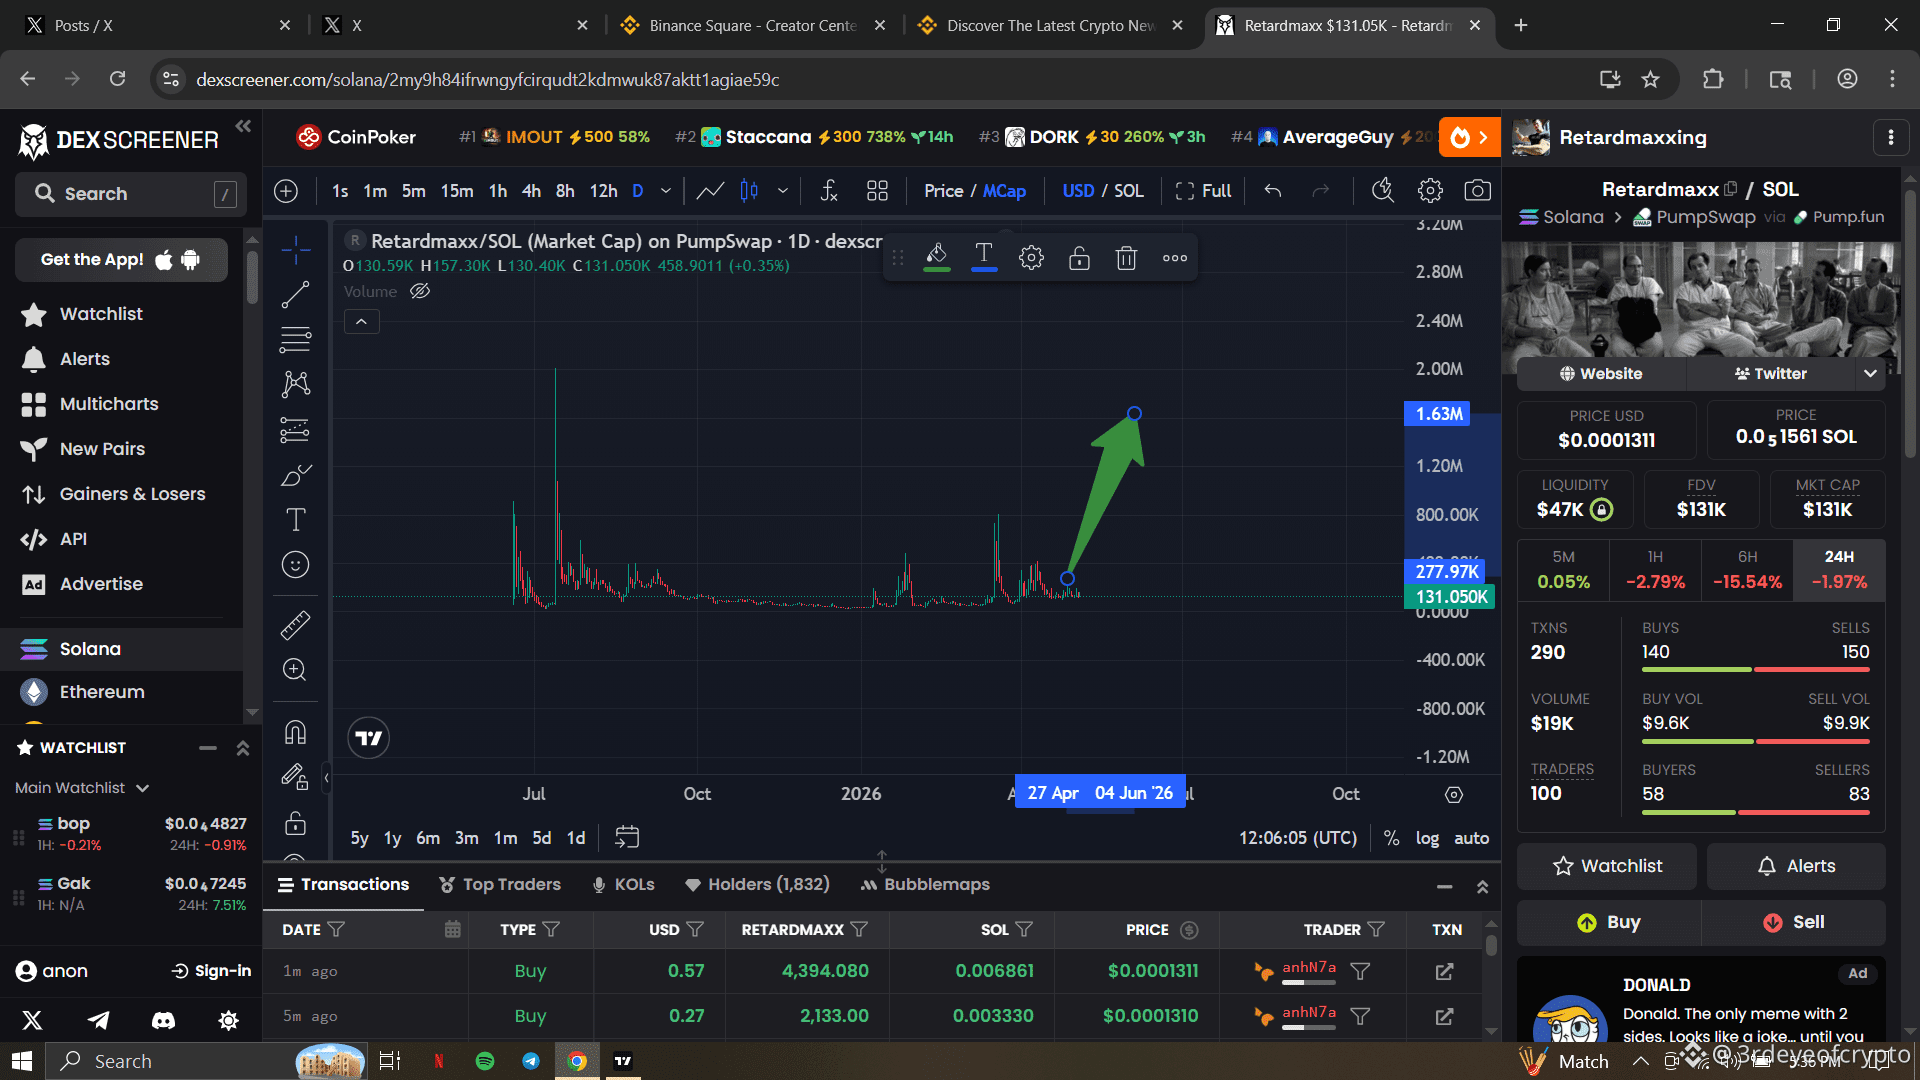Choose the ruler measure tool
Screen dimensions: 1920x1080
(x=295, y=625)
